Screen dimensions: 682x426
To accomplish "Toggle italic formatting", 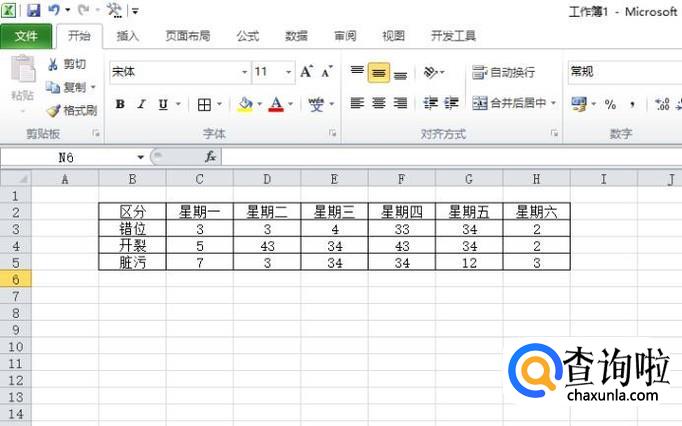I will coord(141,104).
